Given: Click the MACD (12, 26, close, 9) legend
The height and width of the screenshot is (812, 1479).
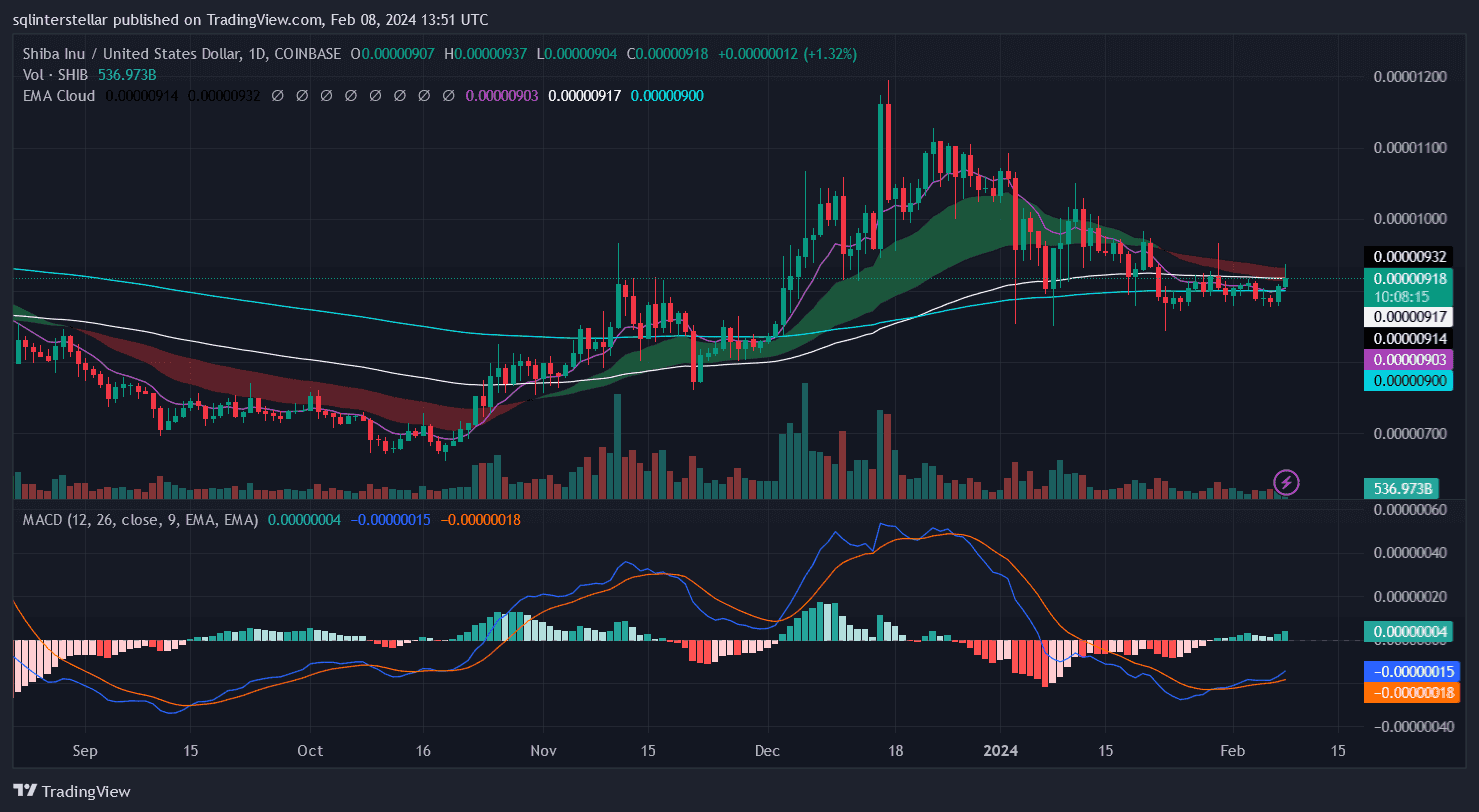Looking at the screenshot, I should click(x=135, y=520).
